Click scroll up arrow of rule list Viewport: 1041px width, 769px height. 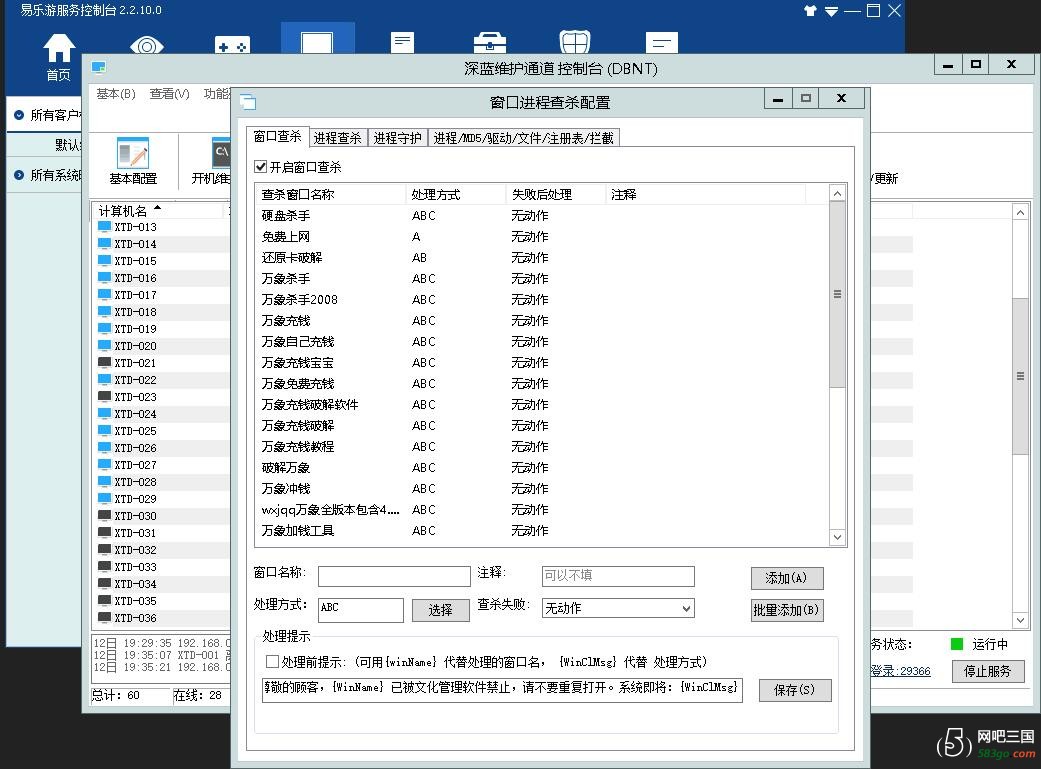click(x=837, y=193)
